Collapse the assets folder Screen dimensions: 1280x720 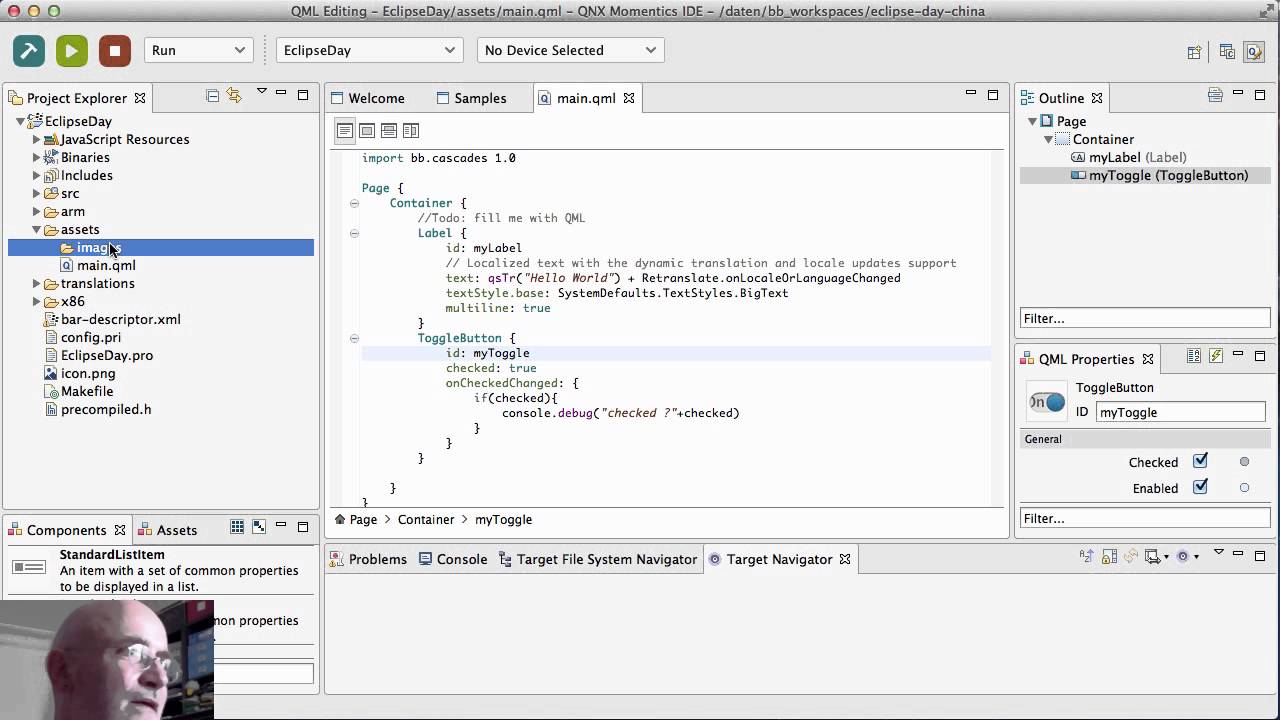coord(37,229)
